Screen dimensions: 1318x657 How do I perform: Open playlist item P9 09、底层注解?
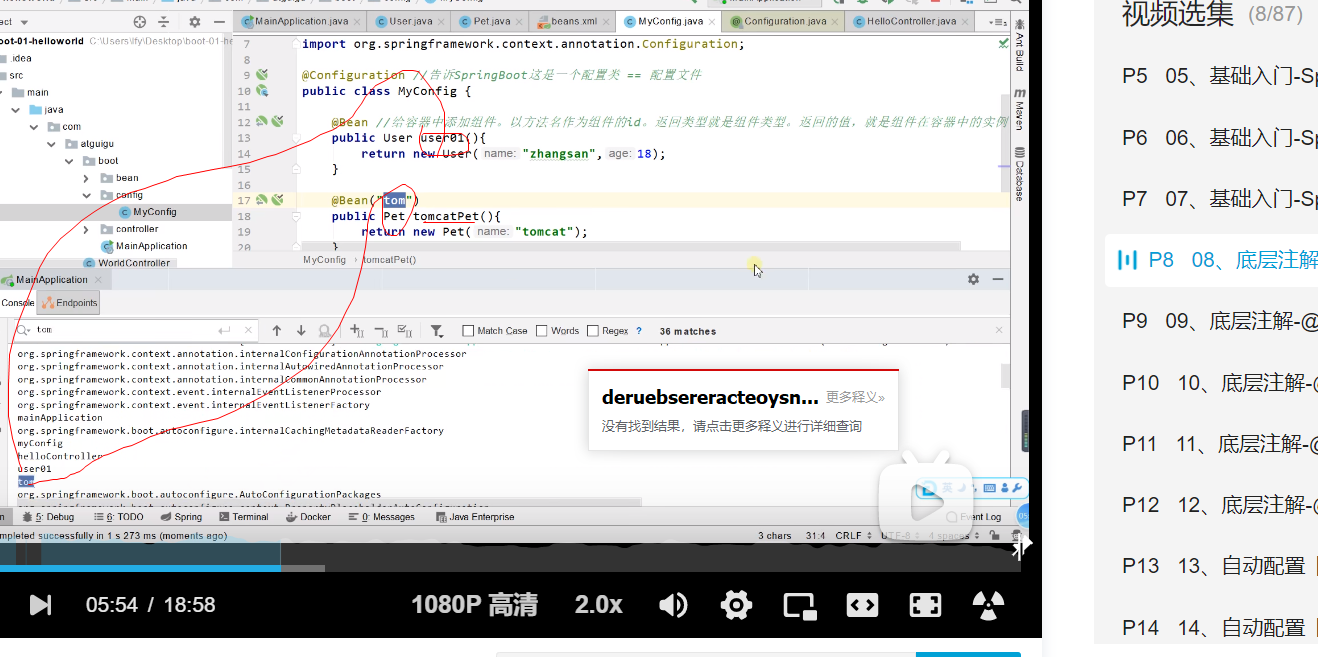pyautogui.click(x=1220, y=321)
